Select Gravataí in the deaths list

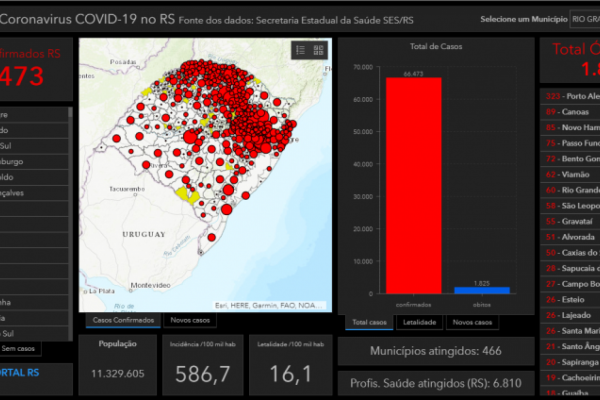click(577, 220)
